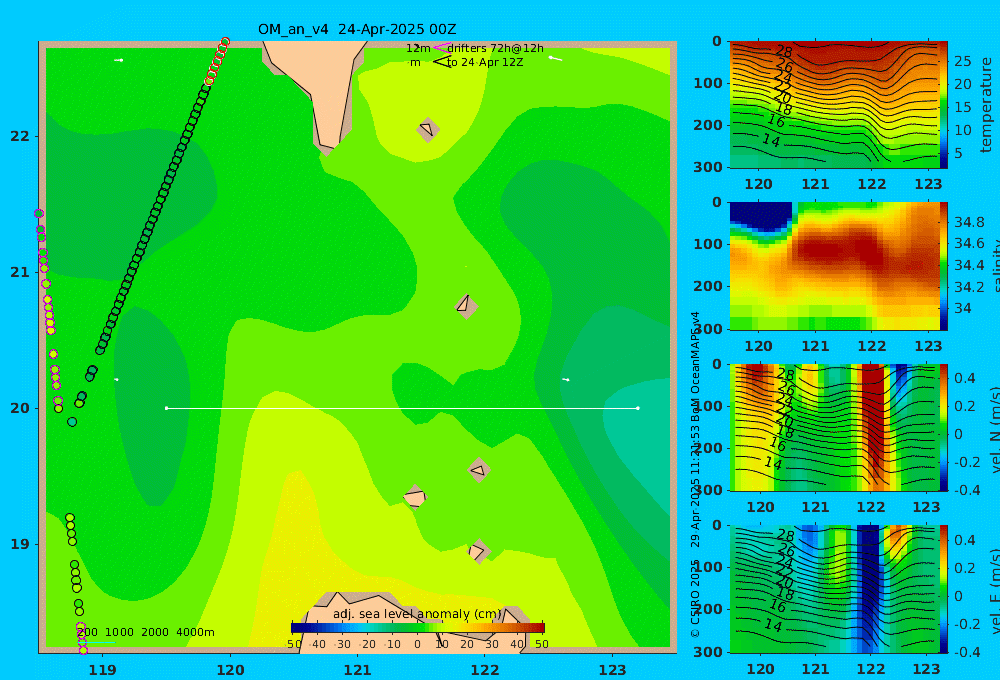Select the island marker near 19.3N, 121.5E
The width and height of the screenshot is (1000, 680).
point(415,497)
